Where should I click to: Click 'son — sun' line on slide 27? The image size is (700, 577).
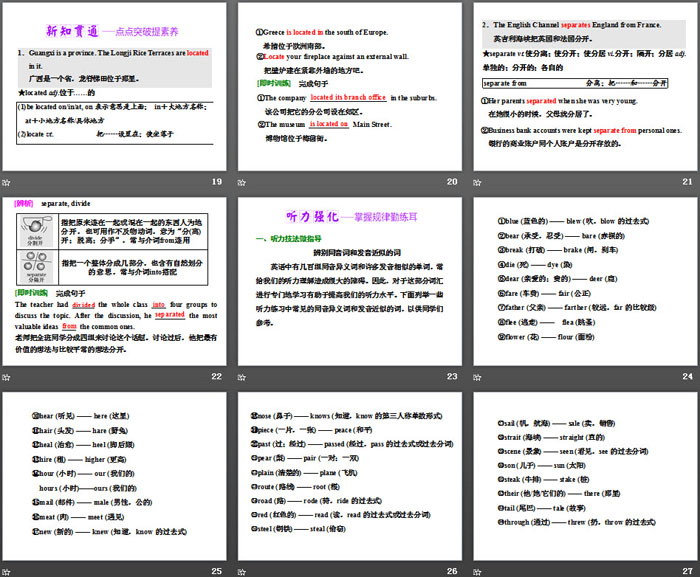542,465
